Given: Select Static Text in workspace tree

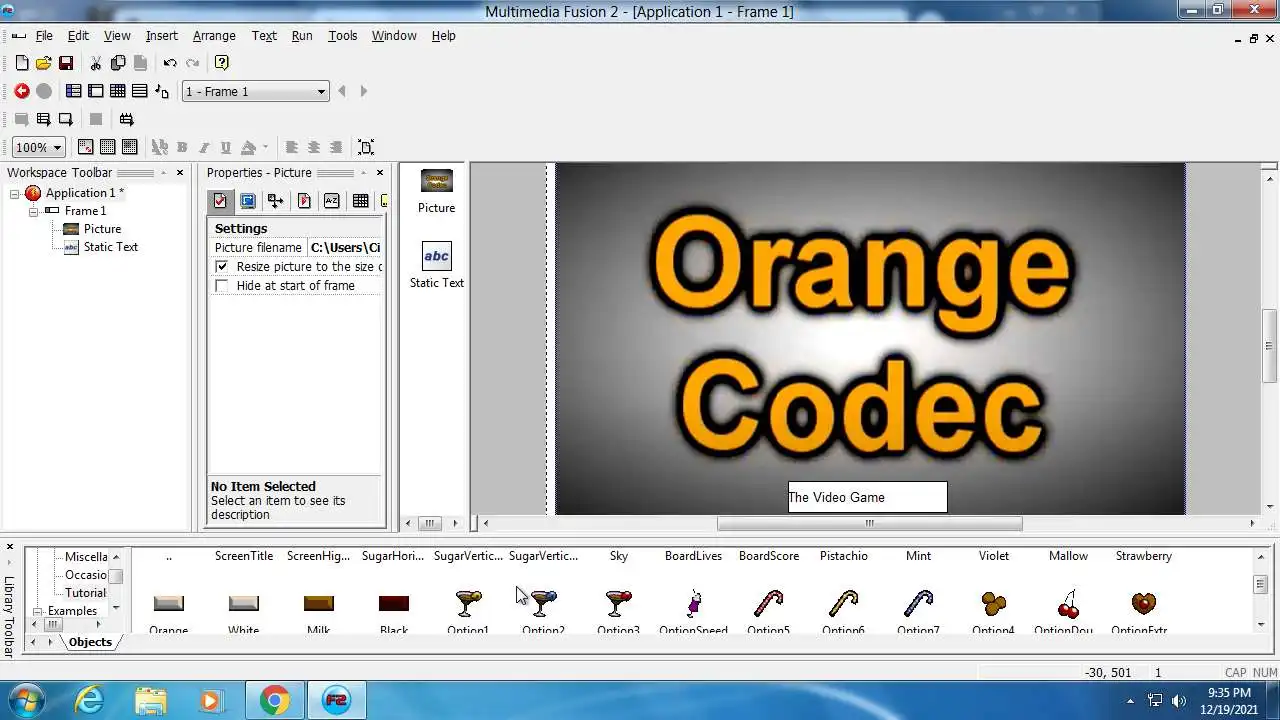Looking at the screenshot, I should click(111, 247).
